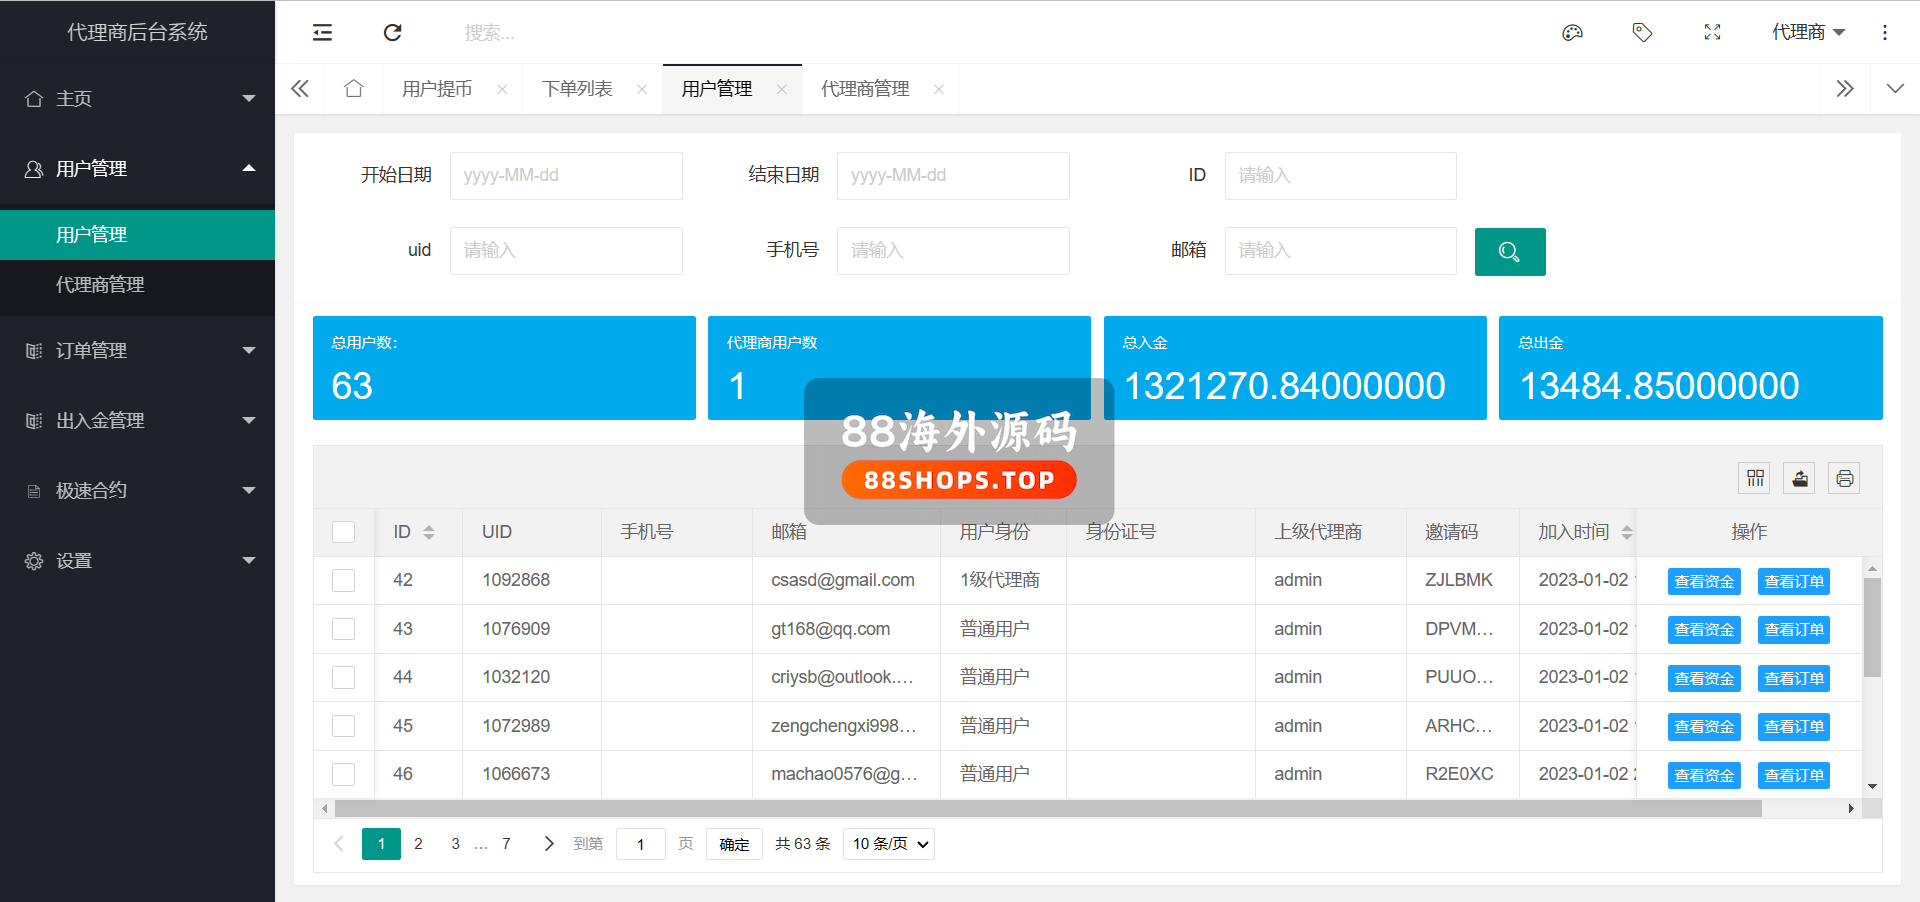Open 代理商管理 in the sidebar submenu
The height and width of the screenshot is (902, 1920).
pyautogui.click(x=100, y=285)
